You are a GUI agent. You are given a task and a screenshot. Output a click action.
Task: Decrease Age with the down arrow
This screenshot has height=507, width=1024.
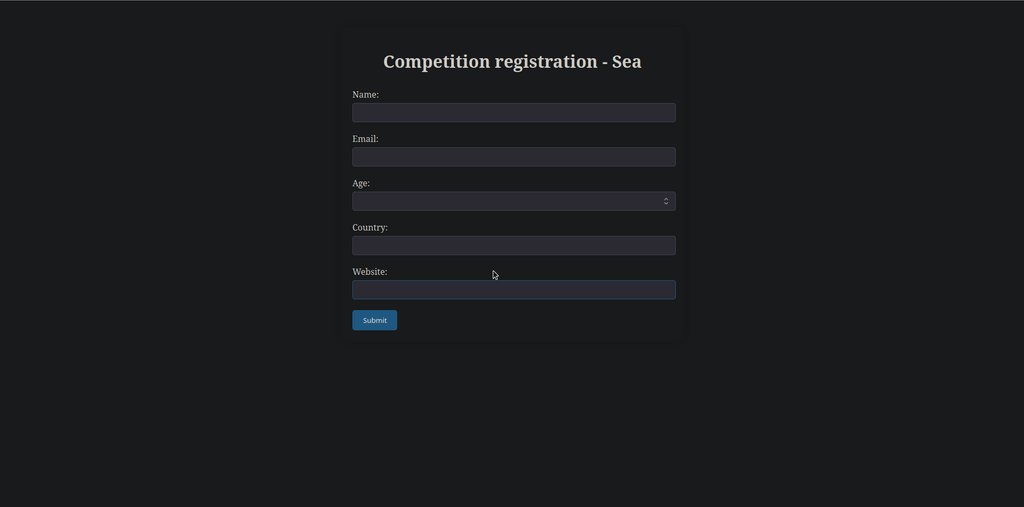[666, 204]
